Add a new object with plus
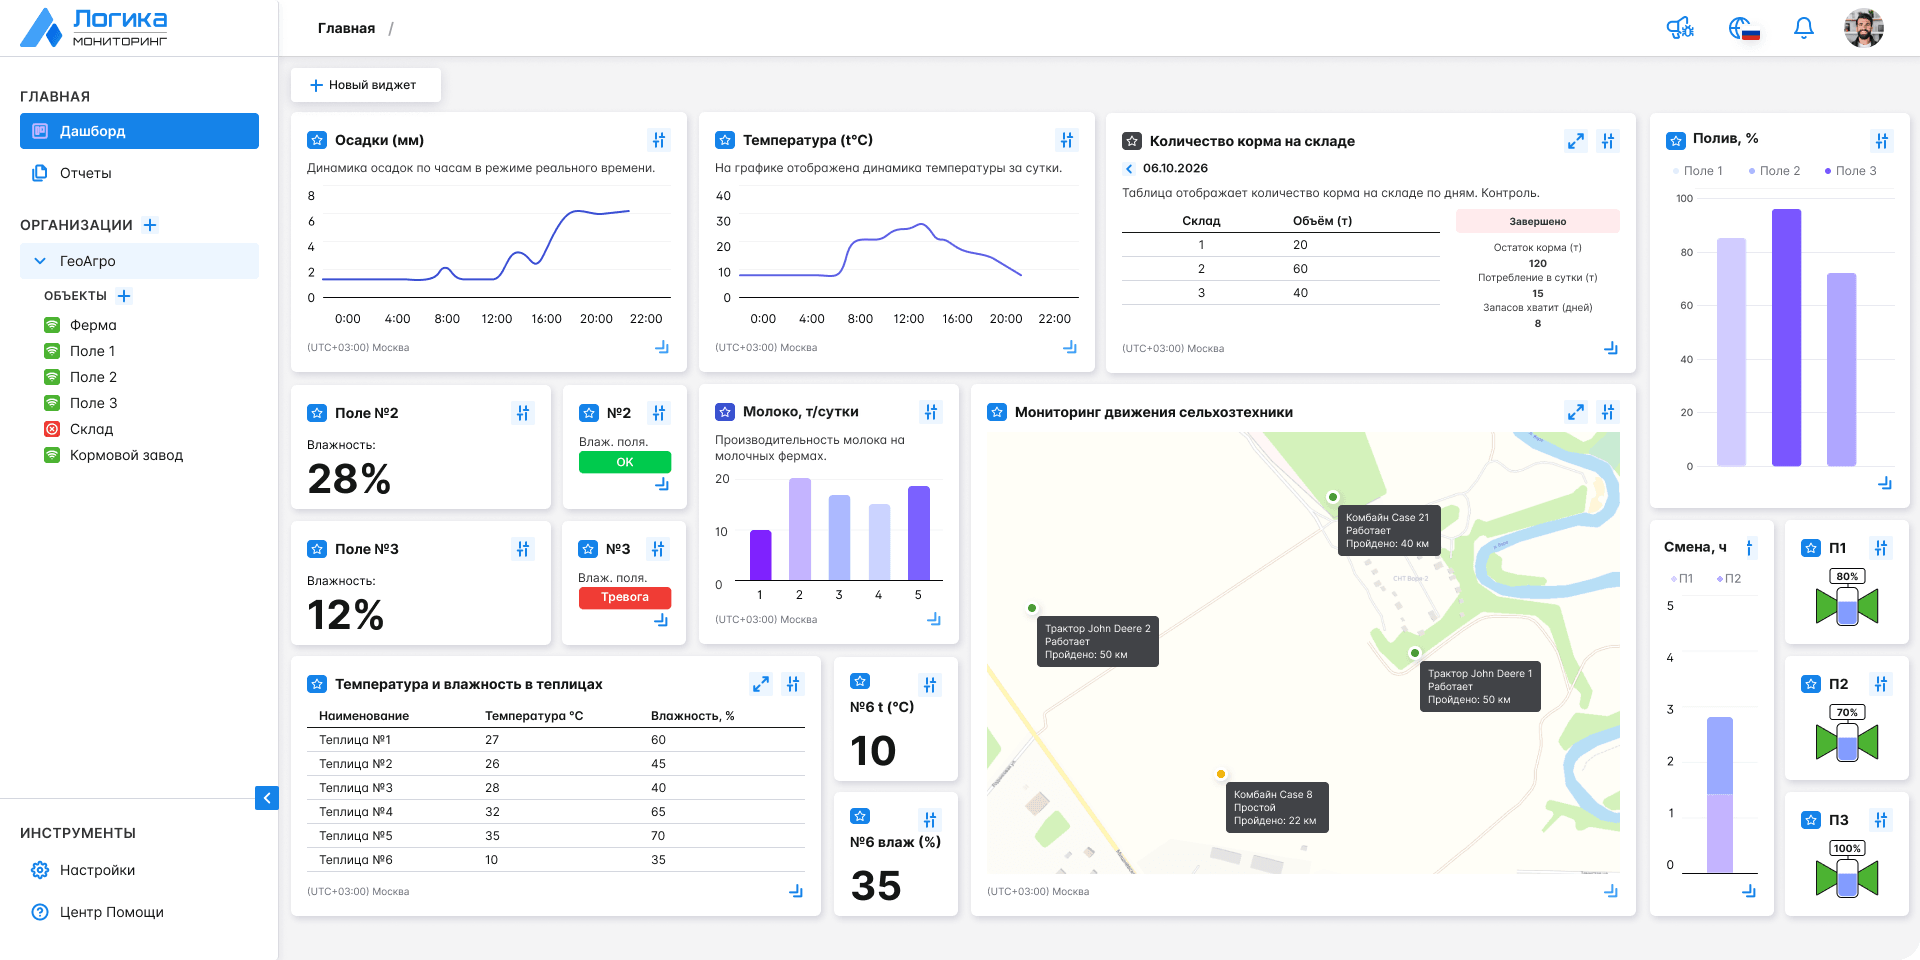1920x960 pixels. [124, 296]
